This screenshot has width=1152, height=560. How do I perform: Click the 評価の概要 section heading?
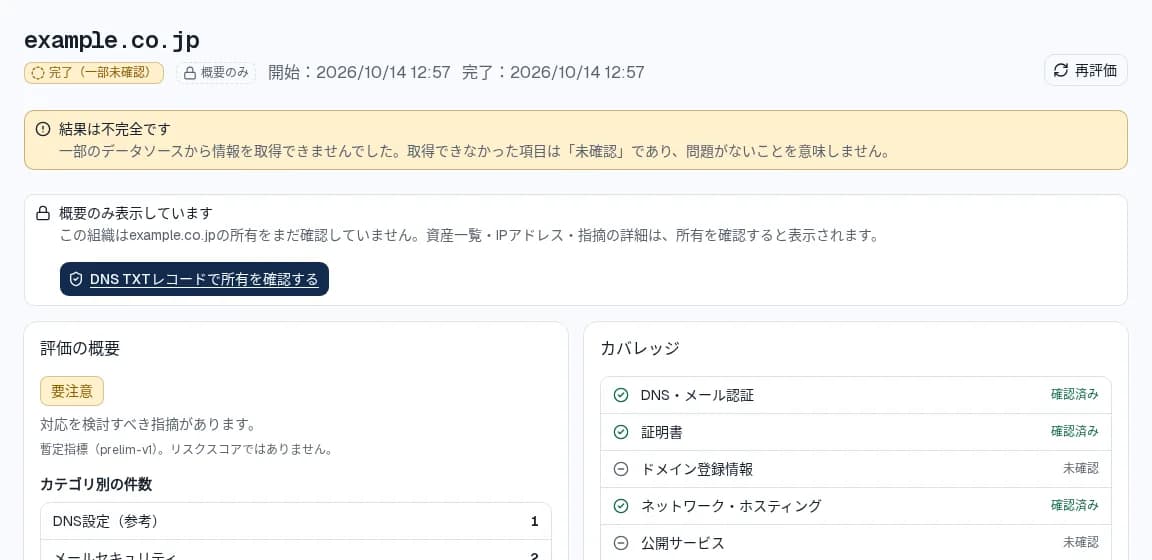click(x=80, y=348)
